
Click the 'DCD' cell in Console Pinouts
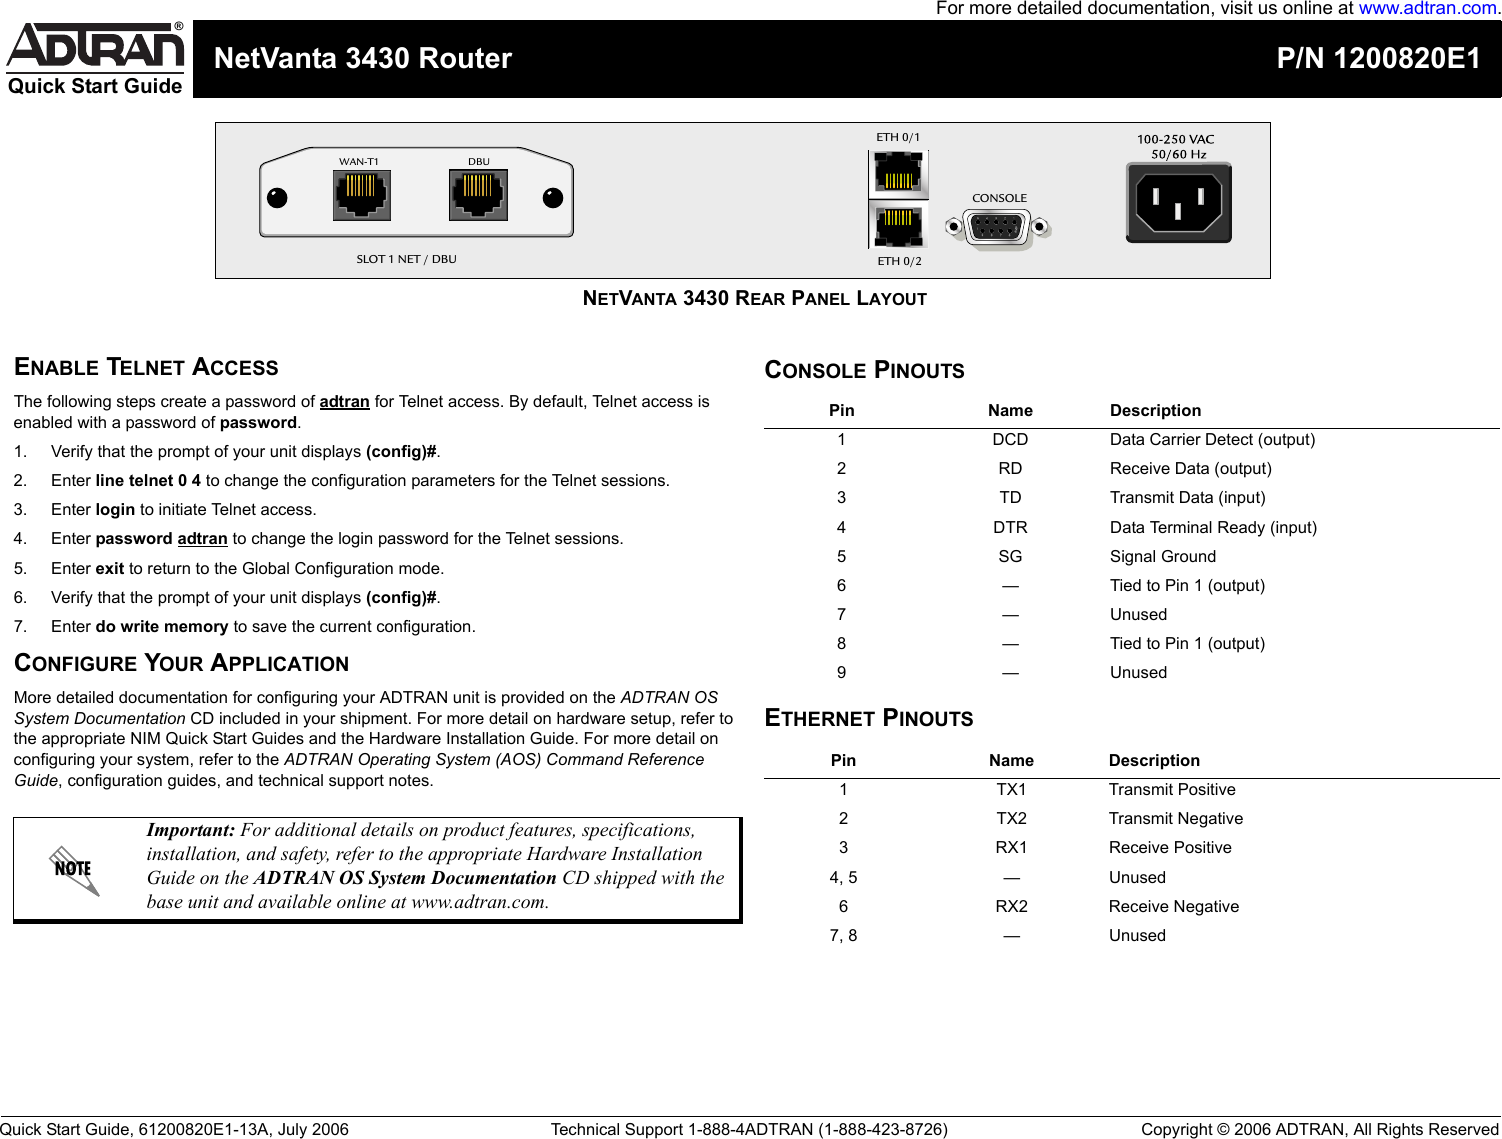click(x=1010, y=440)
